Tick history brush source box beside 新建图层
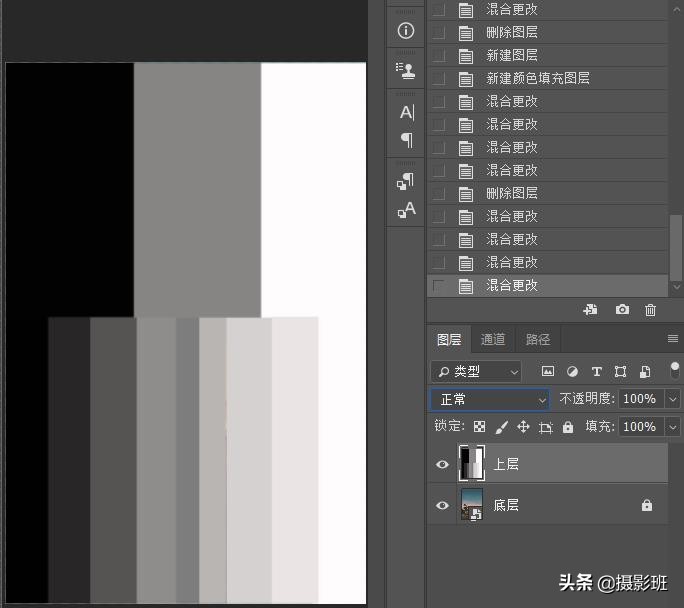This screenshot has width=684, height=608. (x=438, y=55)
